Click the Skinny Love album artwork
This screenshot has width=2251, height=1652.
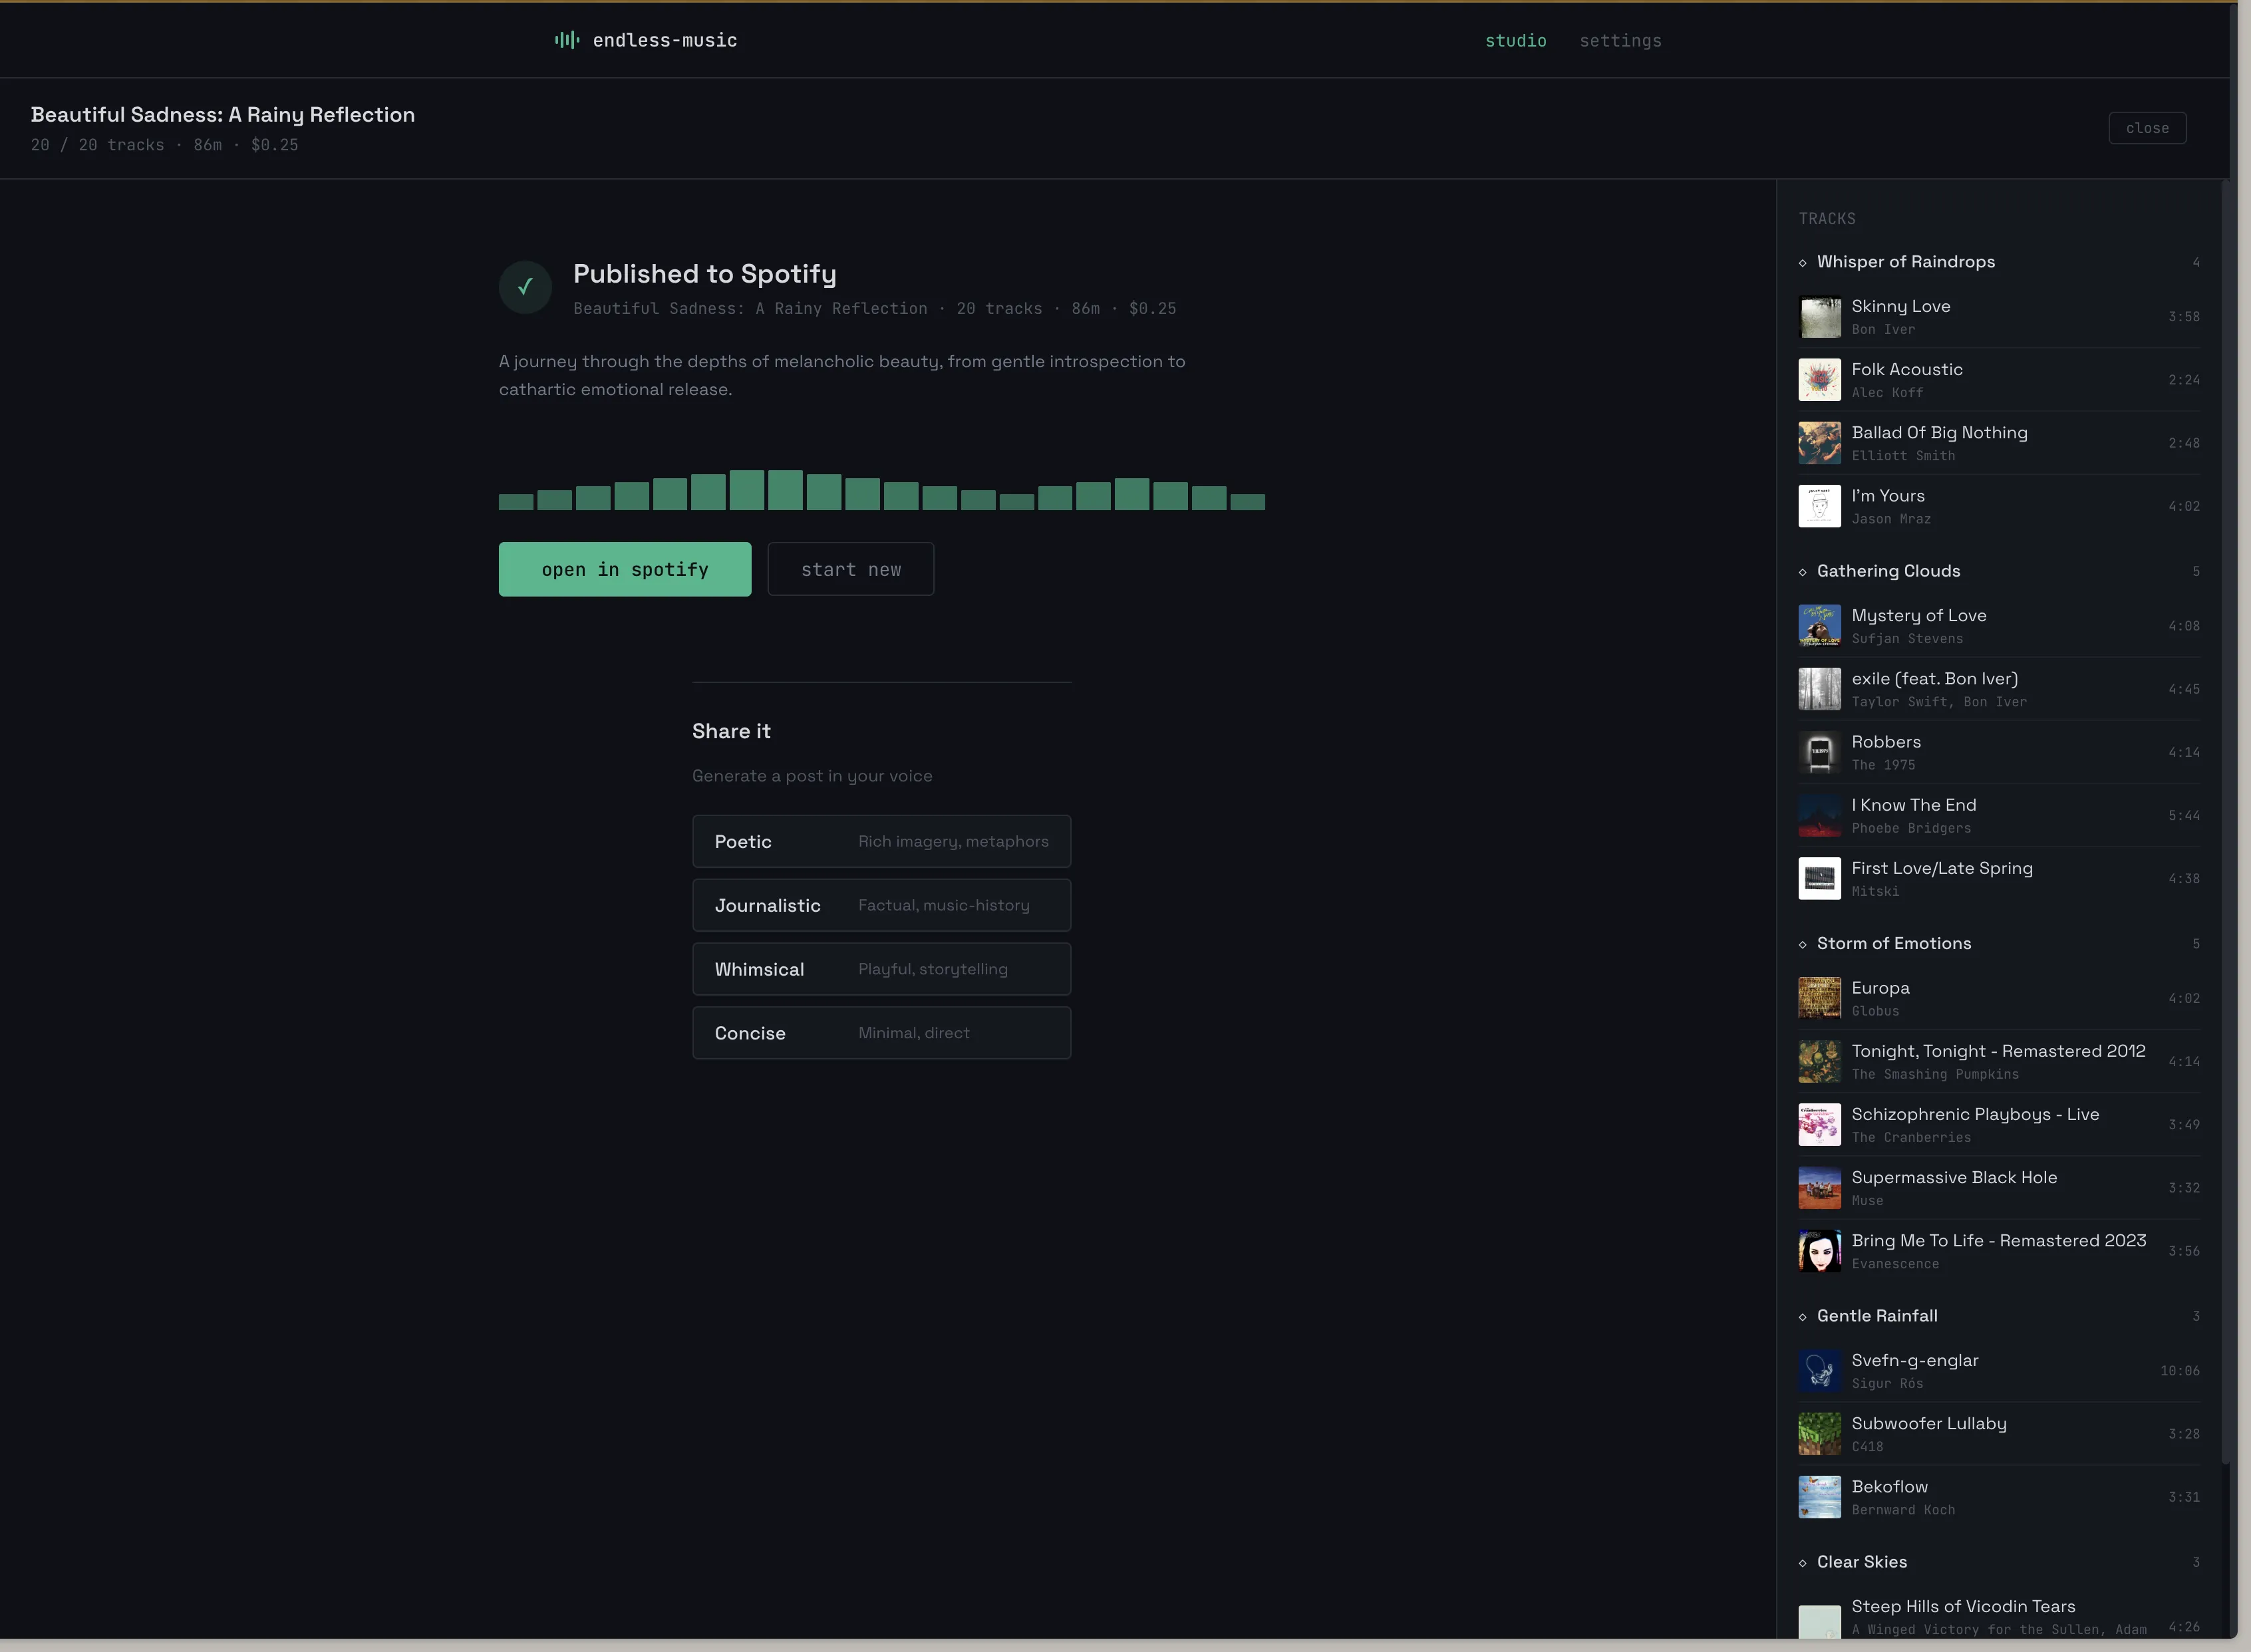point(1819,317)
